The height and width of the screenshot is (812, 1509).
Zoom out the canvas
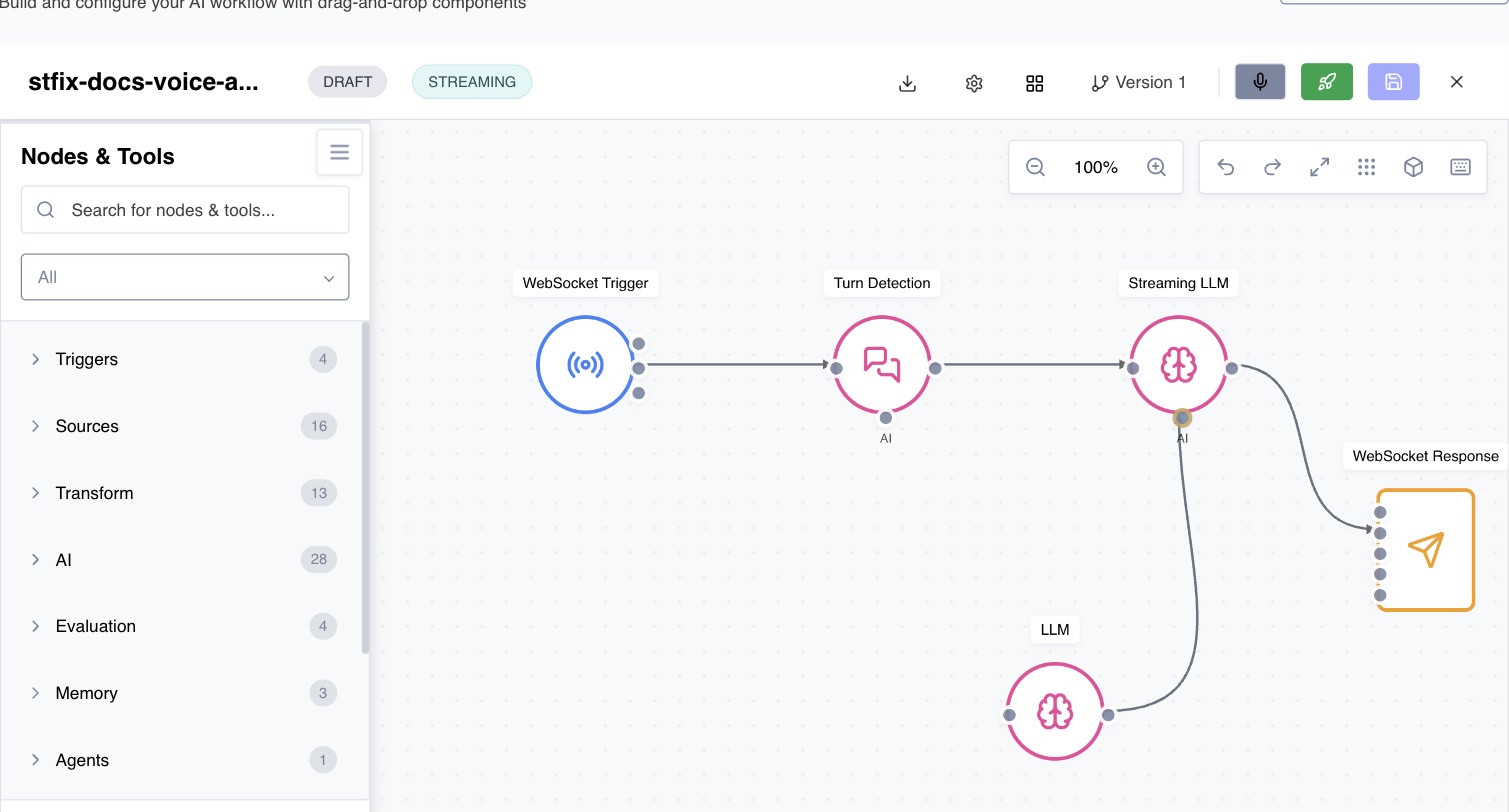(1036, 167)
